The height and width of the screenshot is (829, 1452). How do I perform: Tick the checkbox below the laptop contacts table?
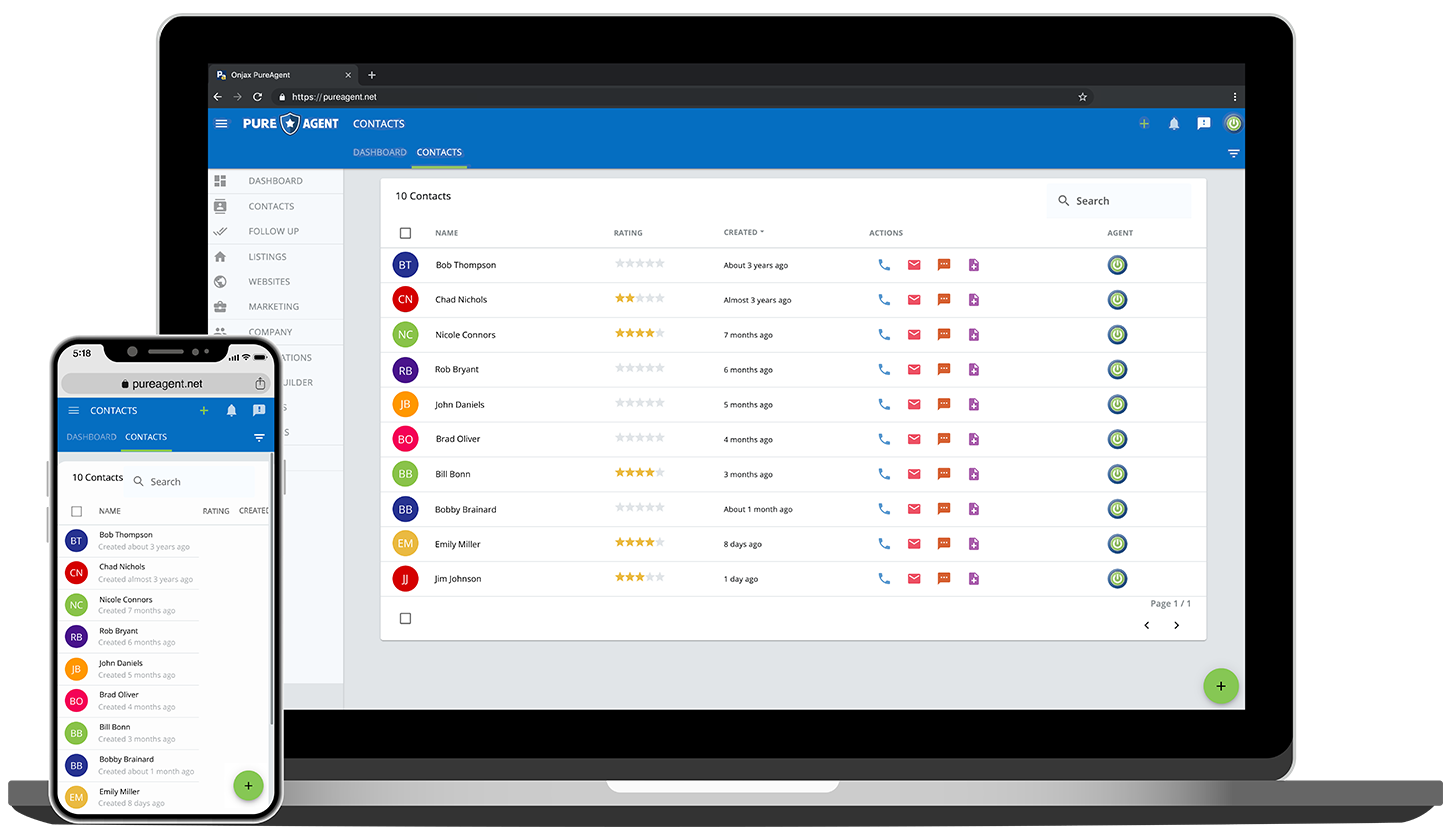click(x=405, y=618)
